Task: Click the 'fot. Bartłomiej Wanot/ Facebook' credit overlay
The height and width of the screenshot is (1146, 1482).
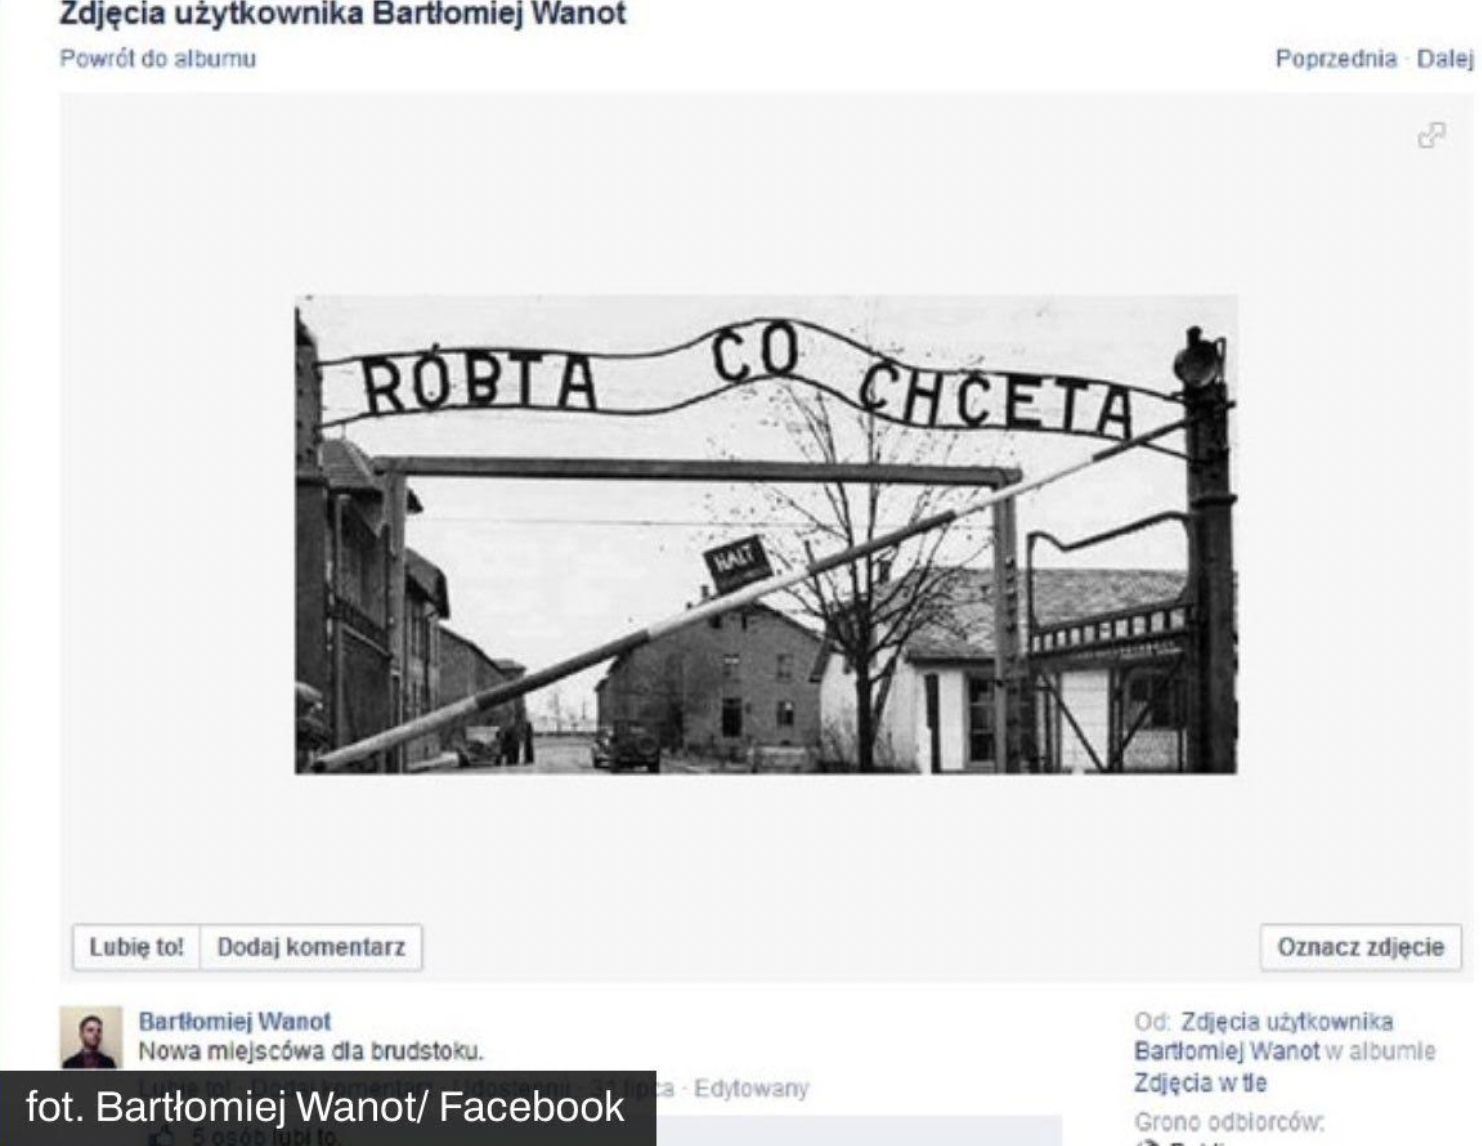Action: [x=326, y=1108]
